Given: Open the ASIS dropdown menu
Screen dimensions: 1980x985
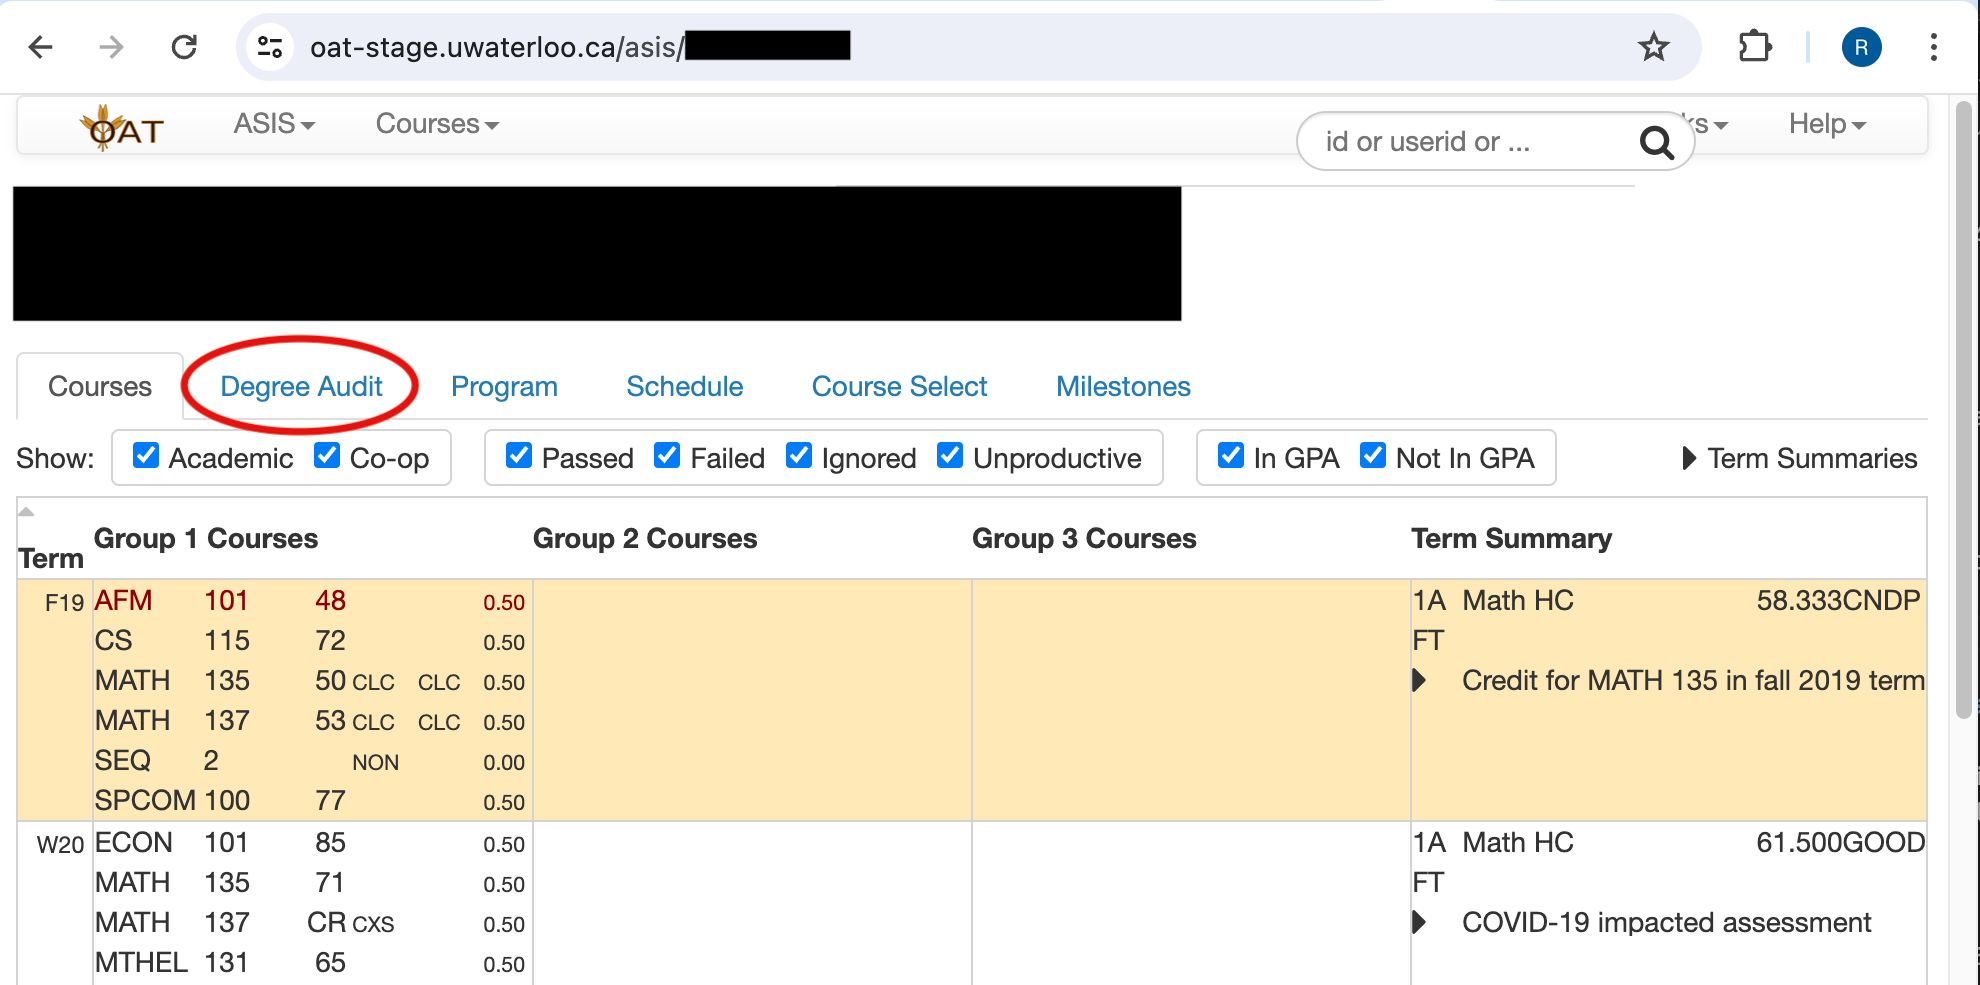Looking at the screenshot, I should point(273,124).
